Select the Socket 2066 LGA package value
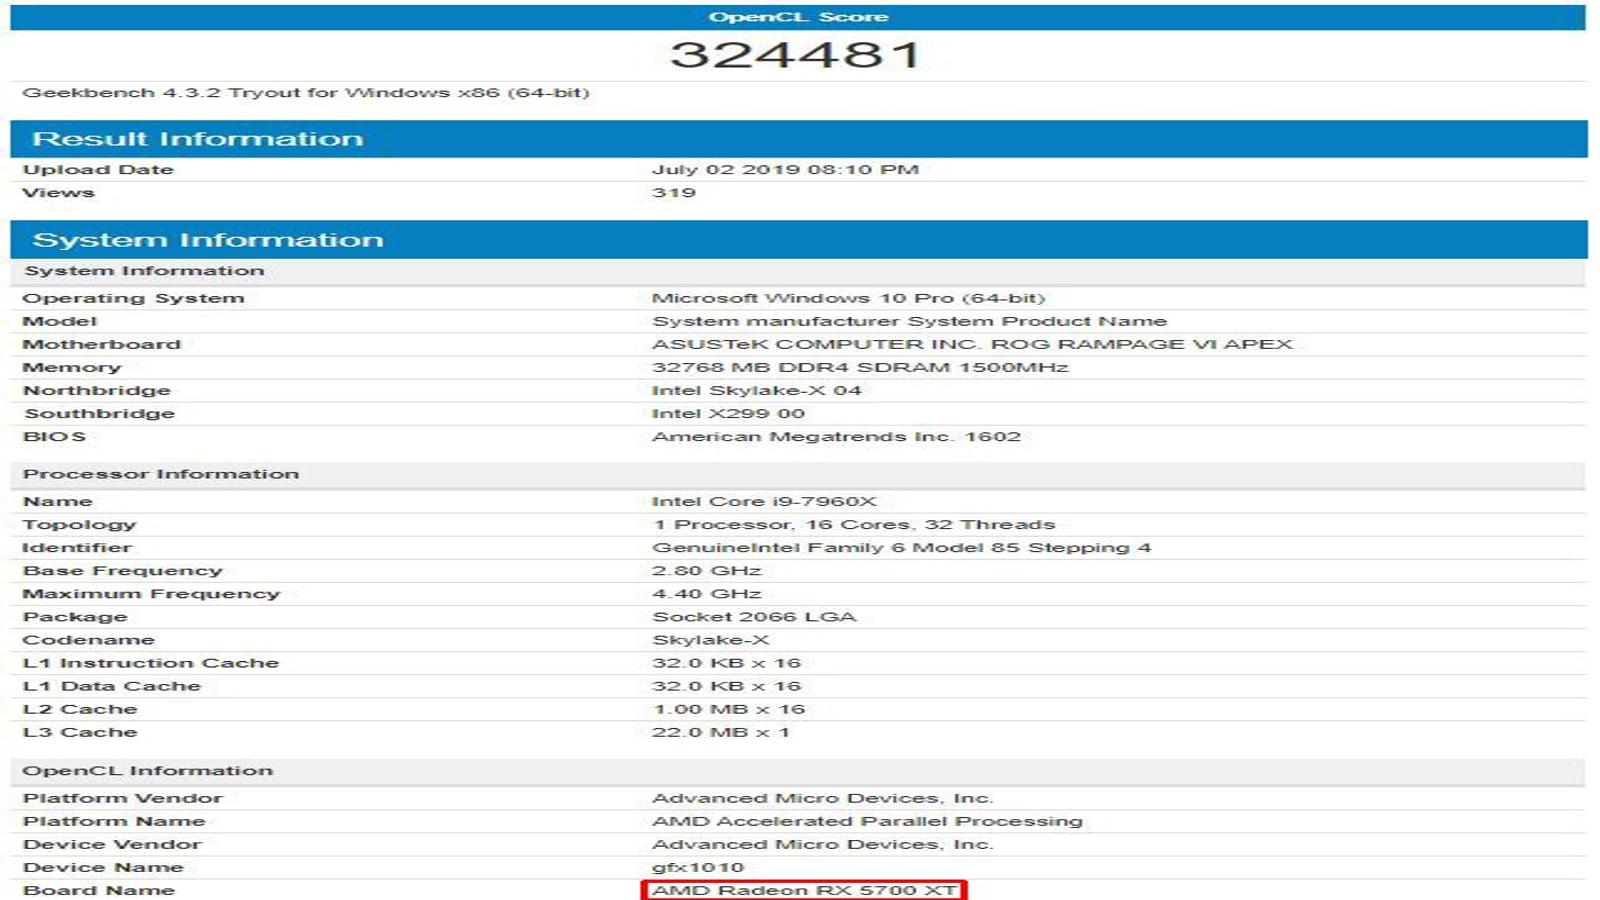Screen dimensions: 1600x900 (x=754, y=616)
